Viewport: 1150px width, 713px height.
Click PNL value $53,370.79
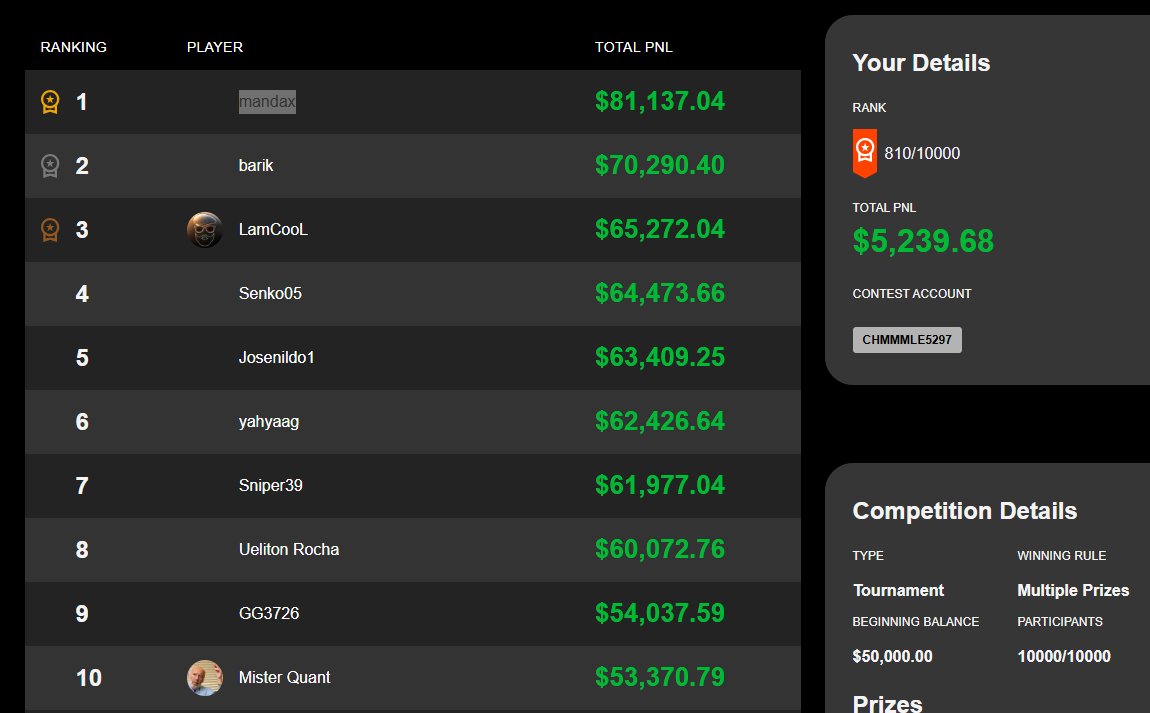660,677
